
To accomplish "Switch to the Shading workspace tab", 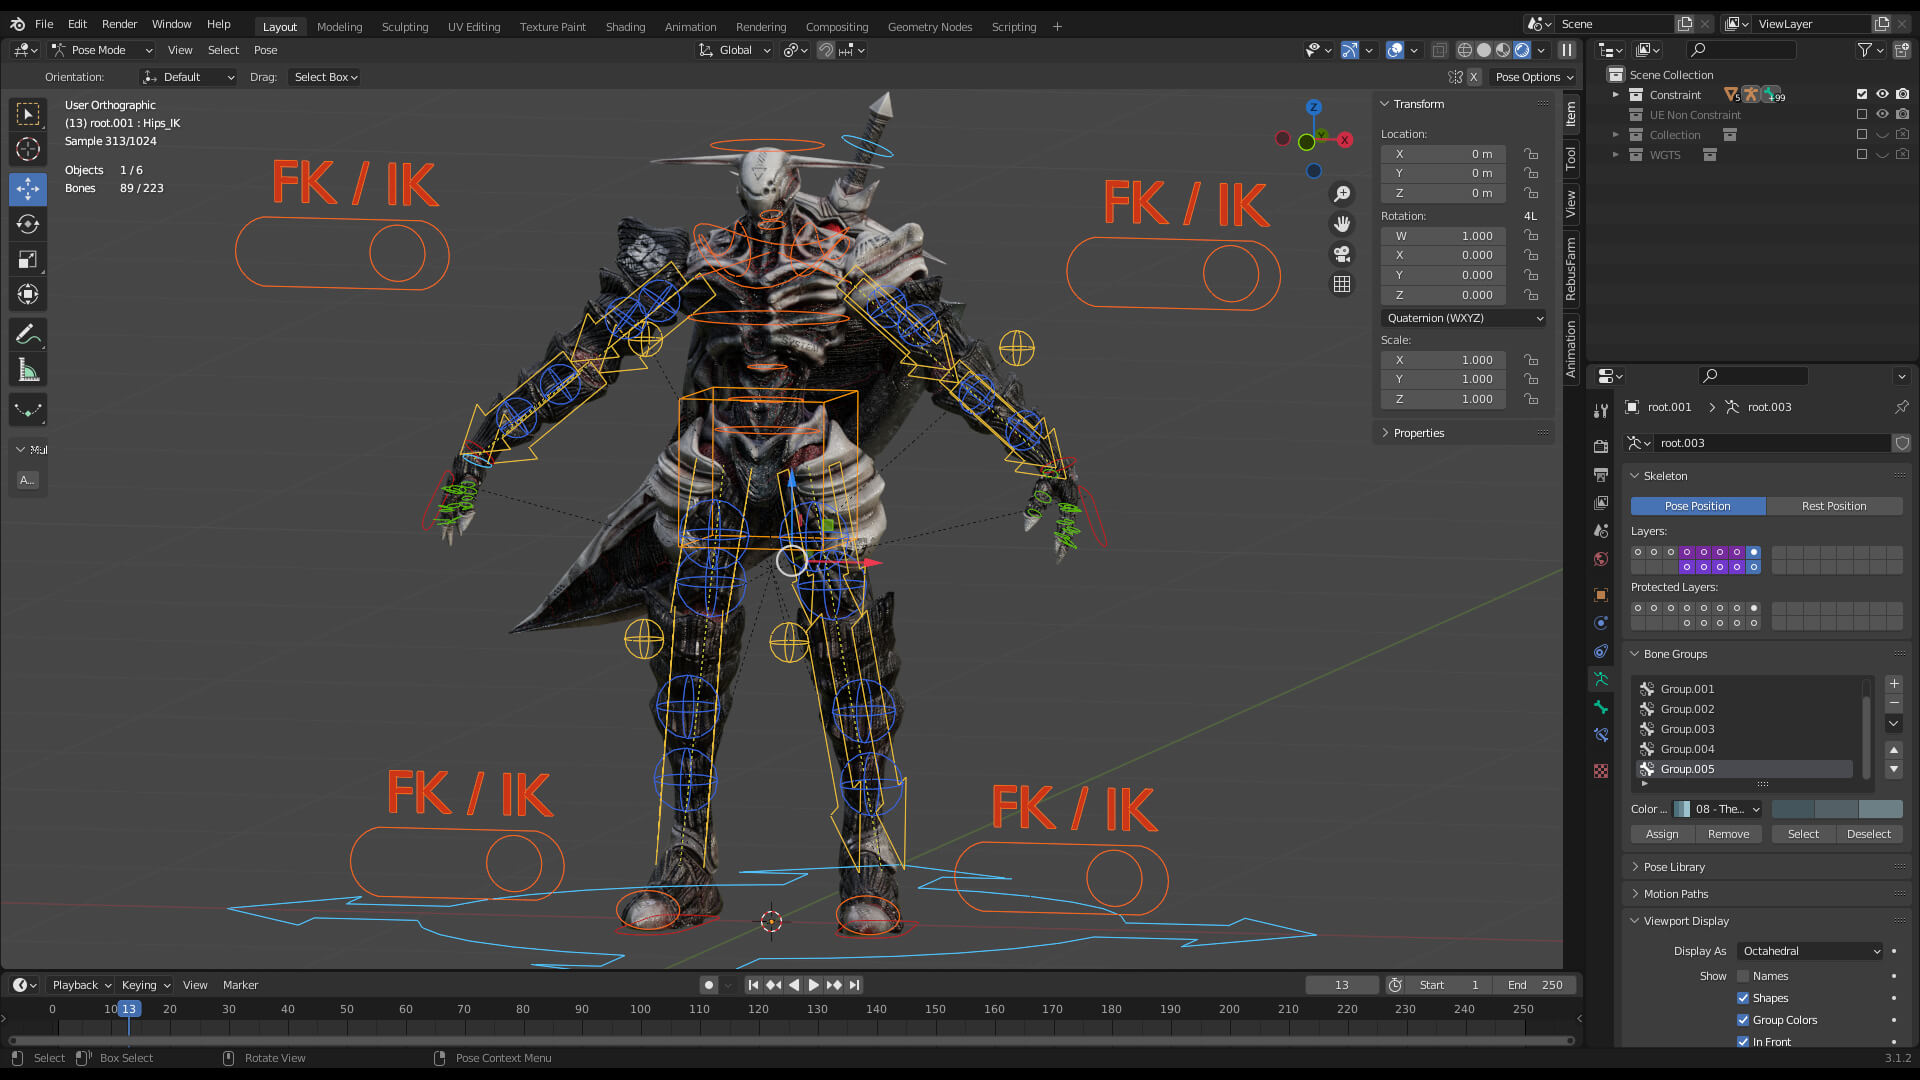I will 625,27.
